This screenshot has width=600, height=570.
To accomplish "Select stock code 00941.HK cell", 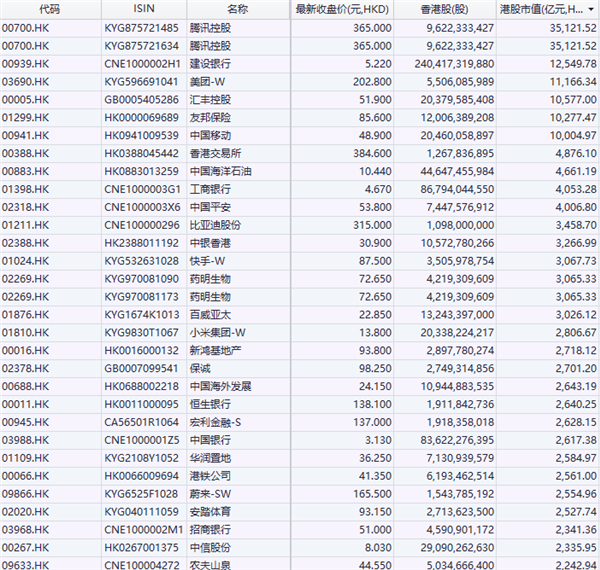I will pos(26,135).
